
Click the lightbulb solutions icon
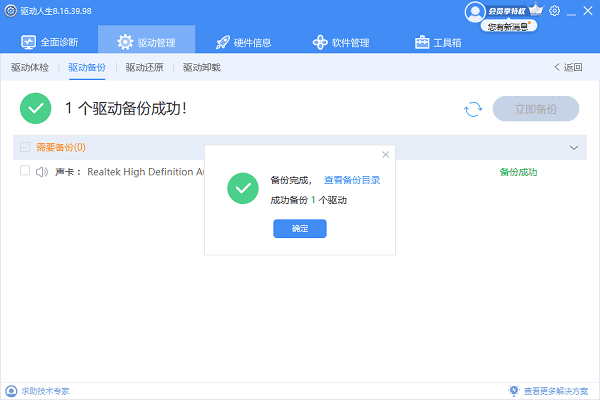coord(514,391)
